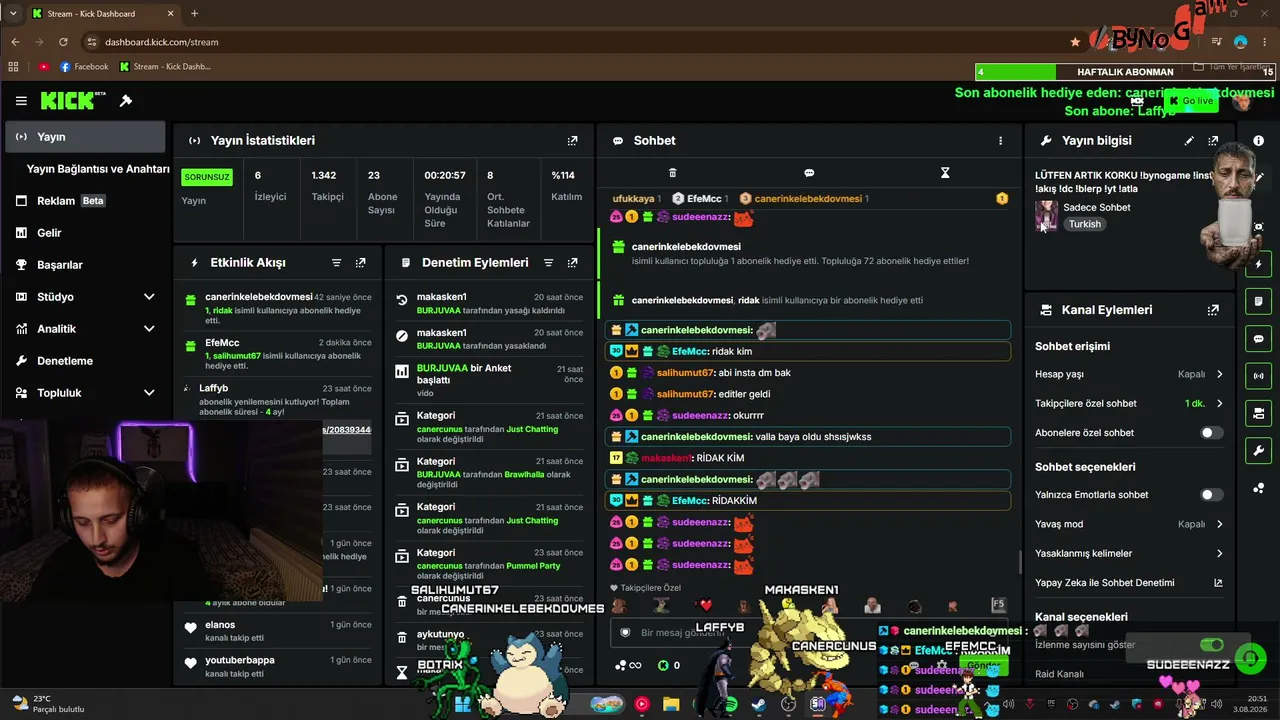Toggle Yalnızca Emotlarla sohbet switch

coord(1211,495)
